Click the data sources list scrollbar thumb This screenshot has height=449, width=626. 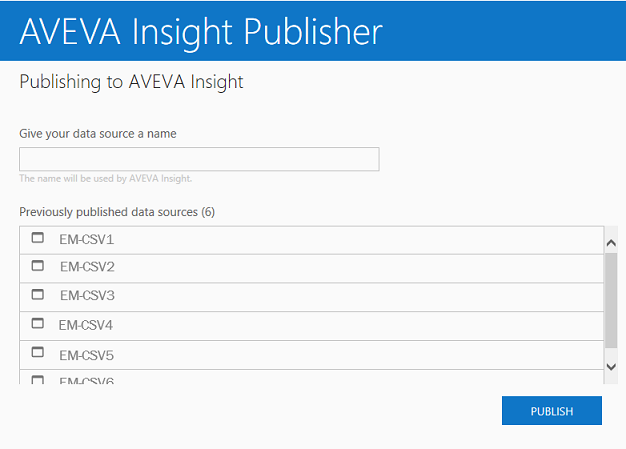click(611, 298)
